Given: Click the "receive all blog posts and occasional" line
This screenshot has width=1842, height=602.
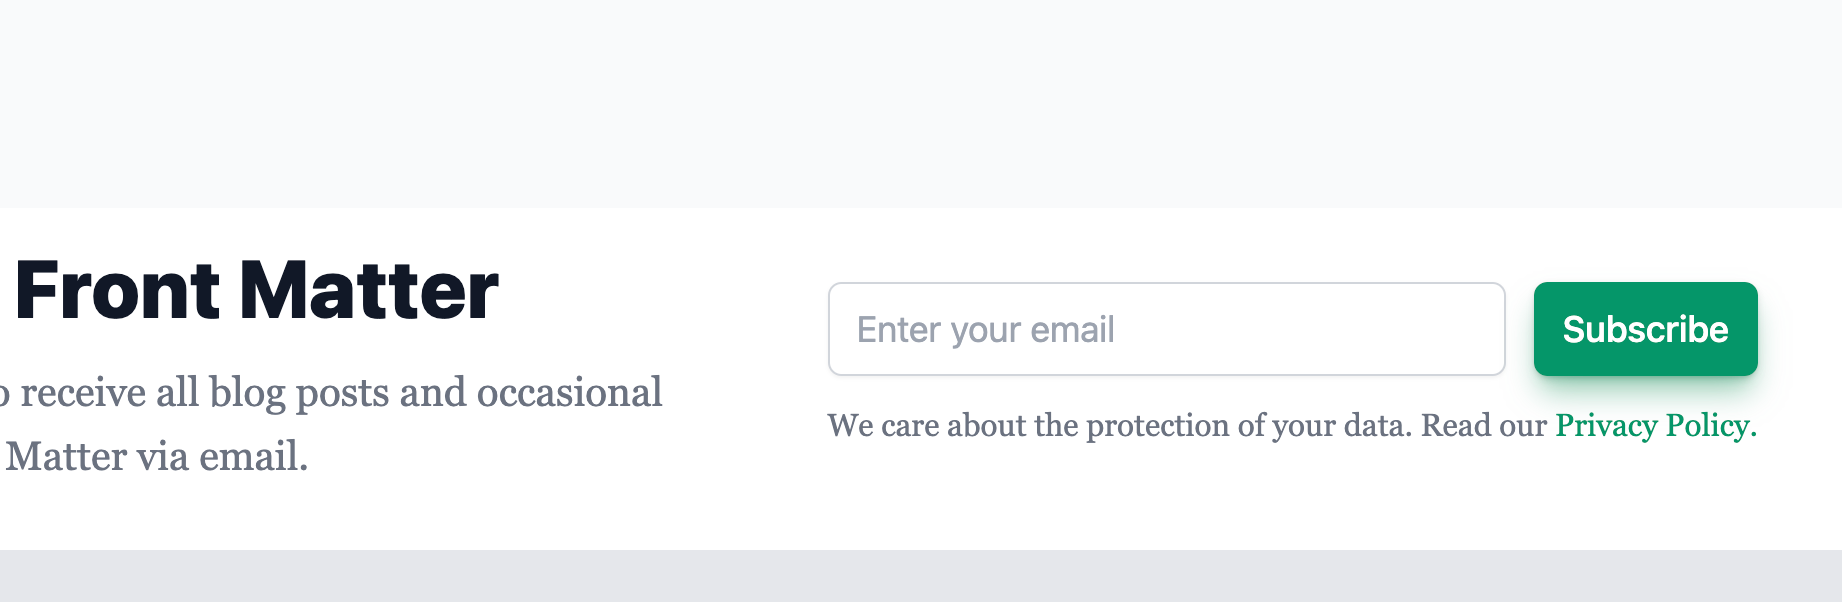Looking at the screenshot, I should coord(331,393).
